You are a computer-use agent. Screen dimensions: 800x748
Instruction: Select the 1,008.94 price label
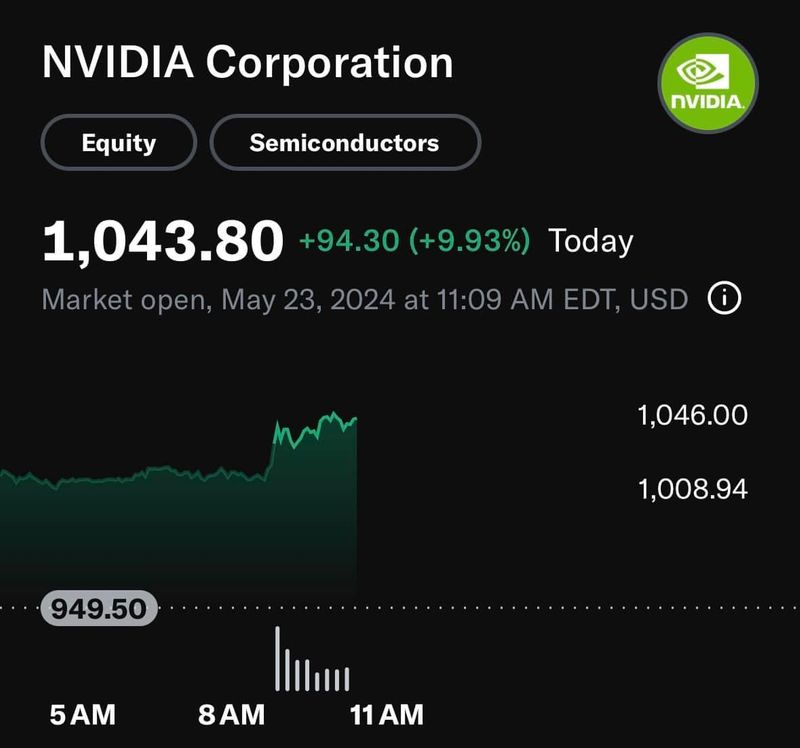click(691, 488)
